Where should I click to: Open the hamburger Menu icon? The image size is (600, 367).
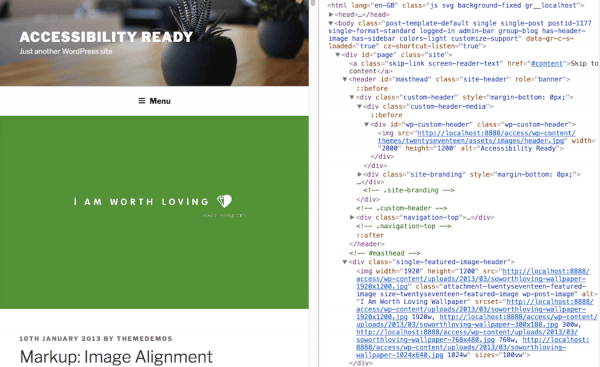click(142, 101)
